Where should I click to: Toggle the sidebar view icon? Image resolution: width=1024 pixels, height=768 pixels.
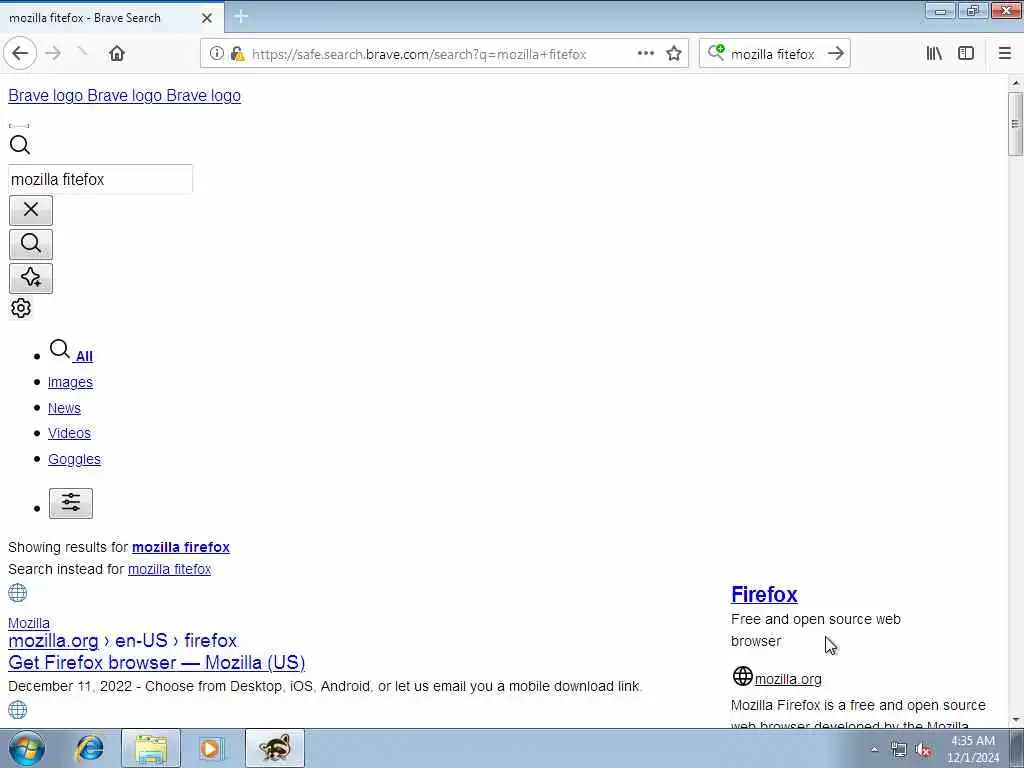[x=966, y=54]
